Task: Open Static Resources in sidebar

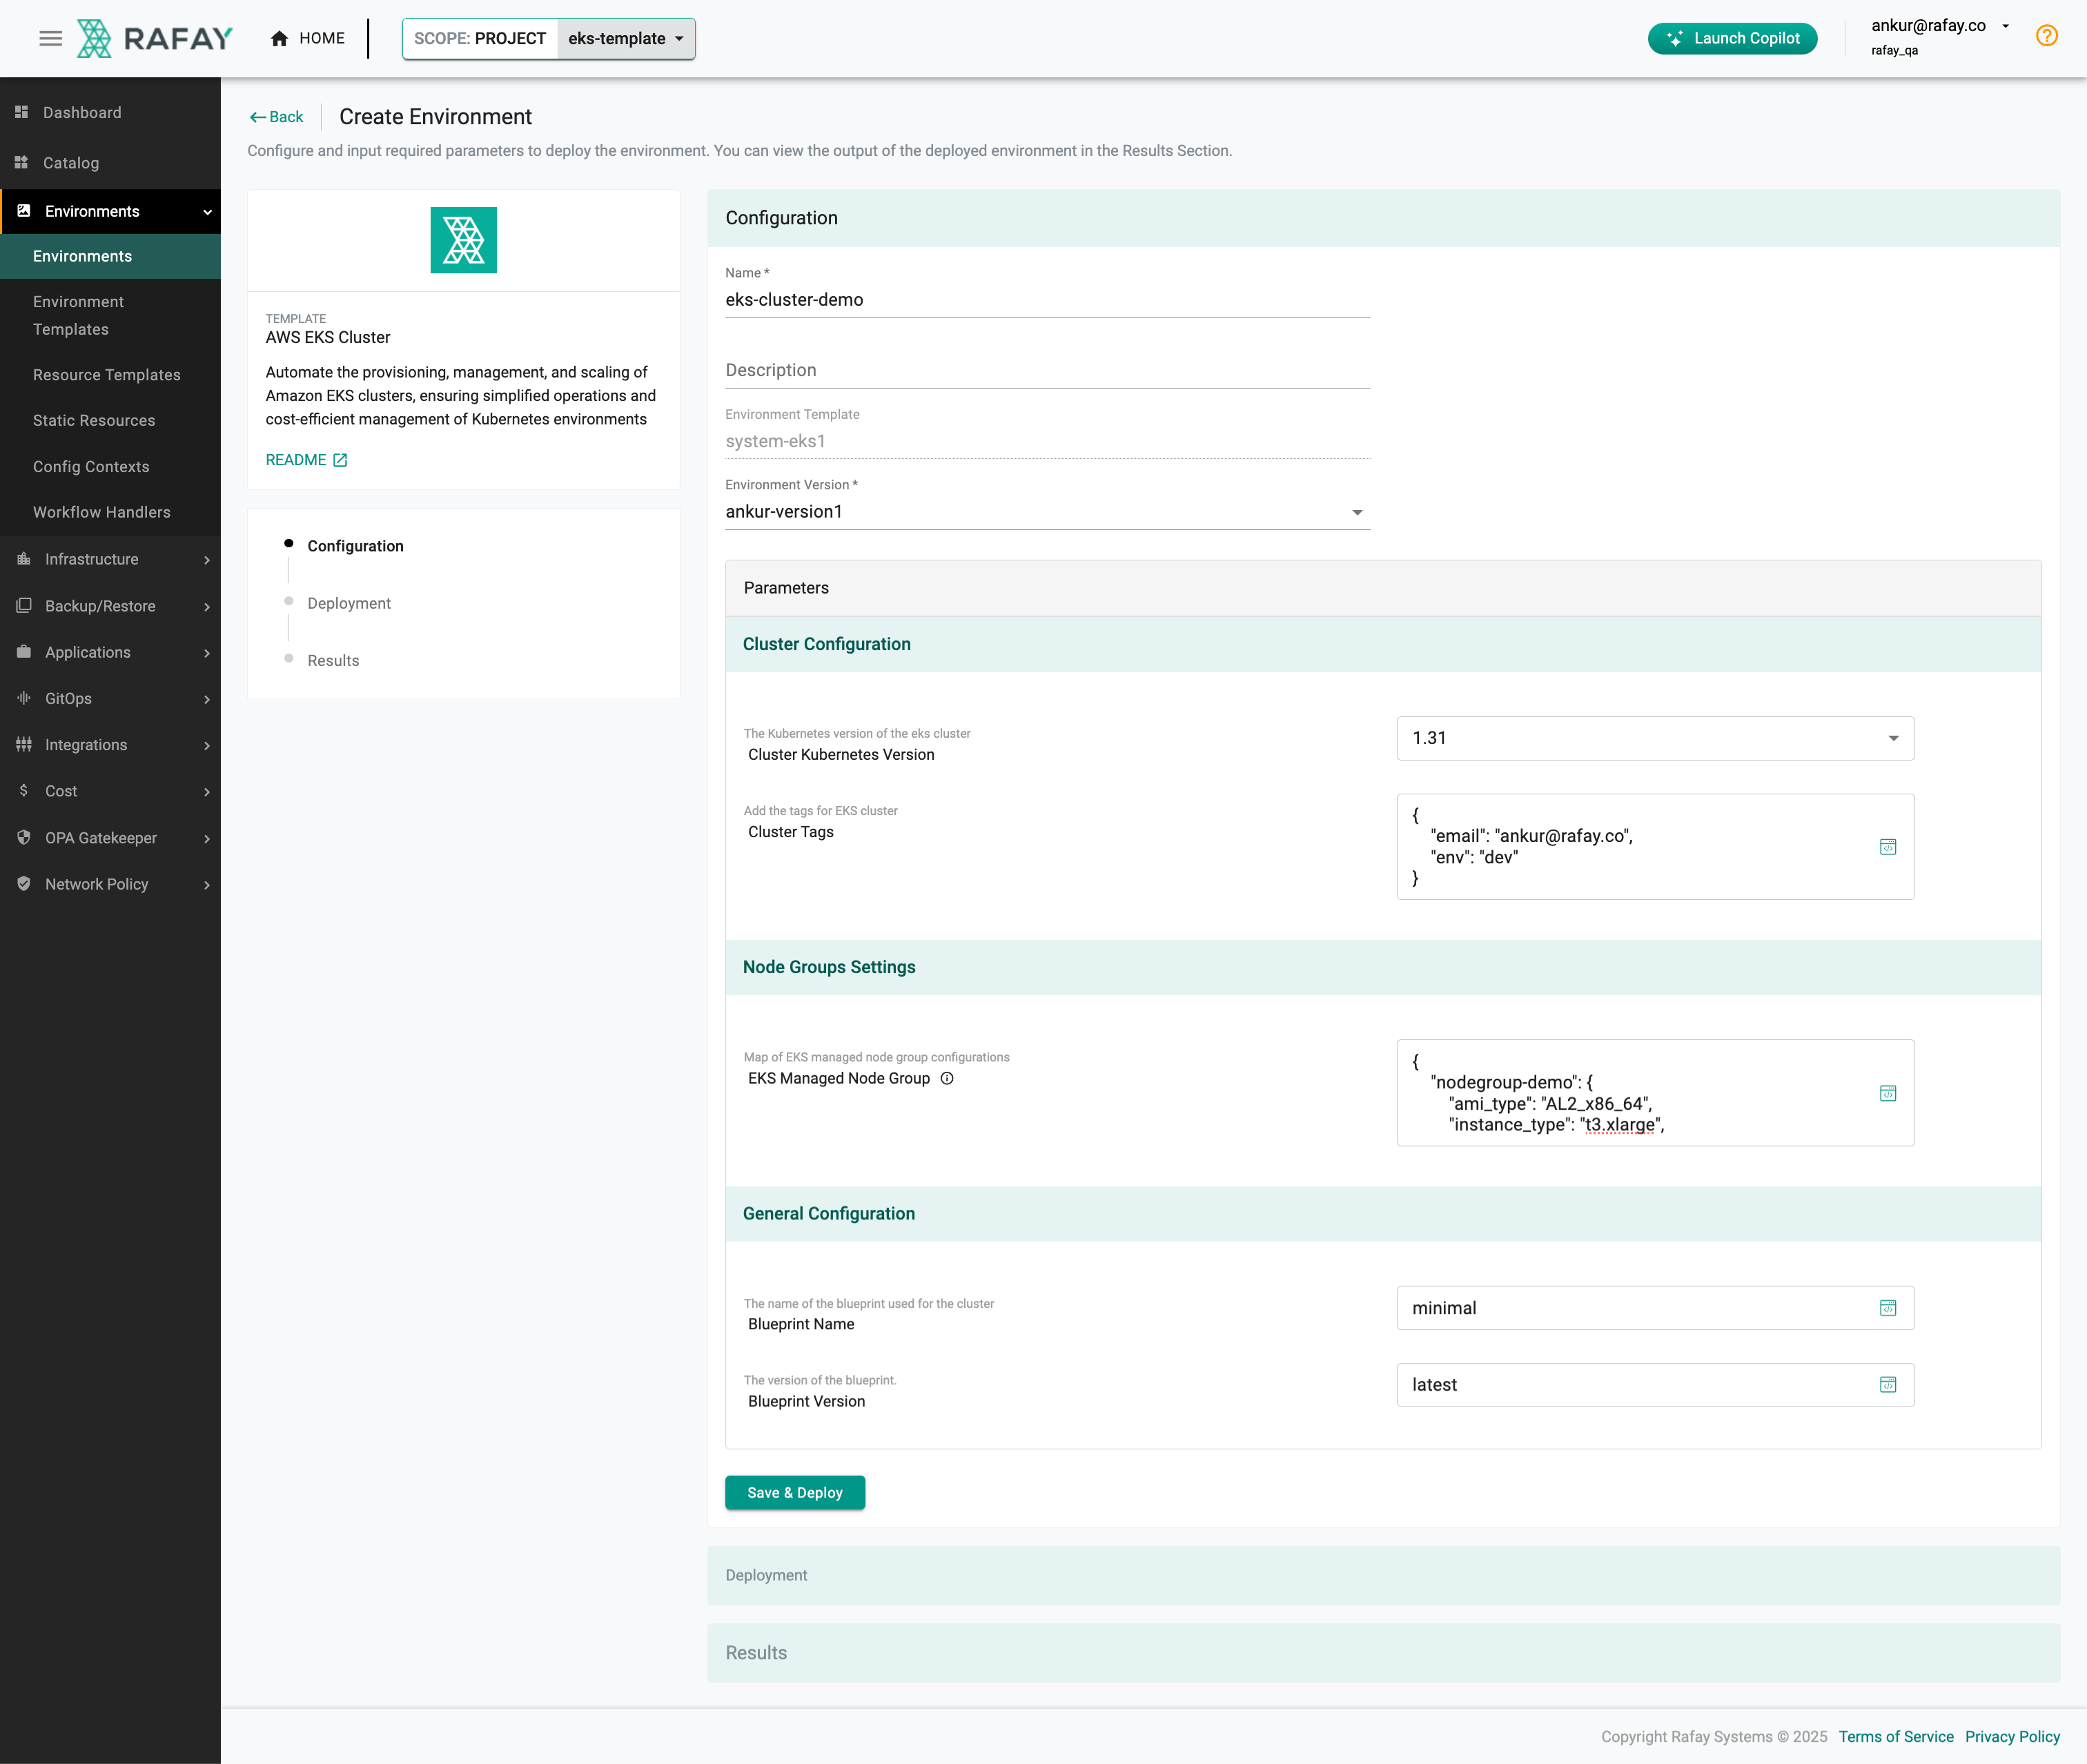Action: [110, 420]
